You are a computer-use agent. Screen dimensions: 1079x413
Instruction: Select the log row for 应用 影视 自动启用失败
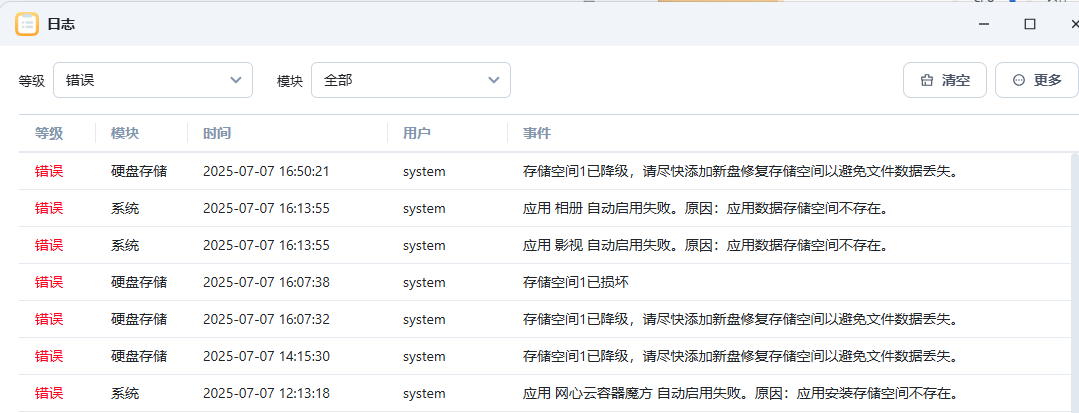(544, 246)
